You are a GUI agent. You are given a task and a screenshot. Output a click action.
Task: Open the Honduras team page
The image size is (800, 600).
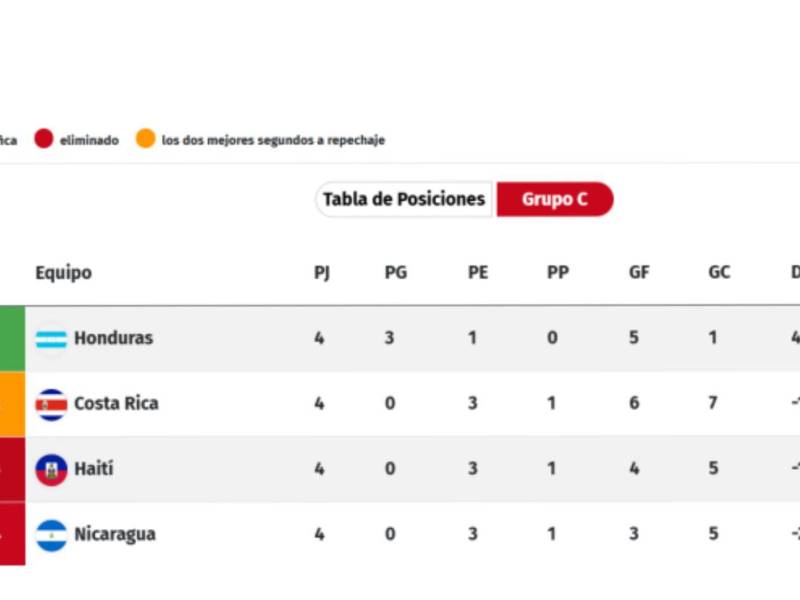113,338
